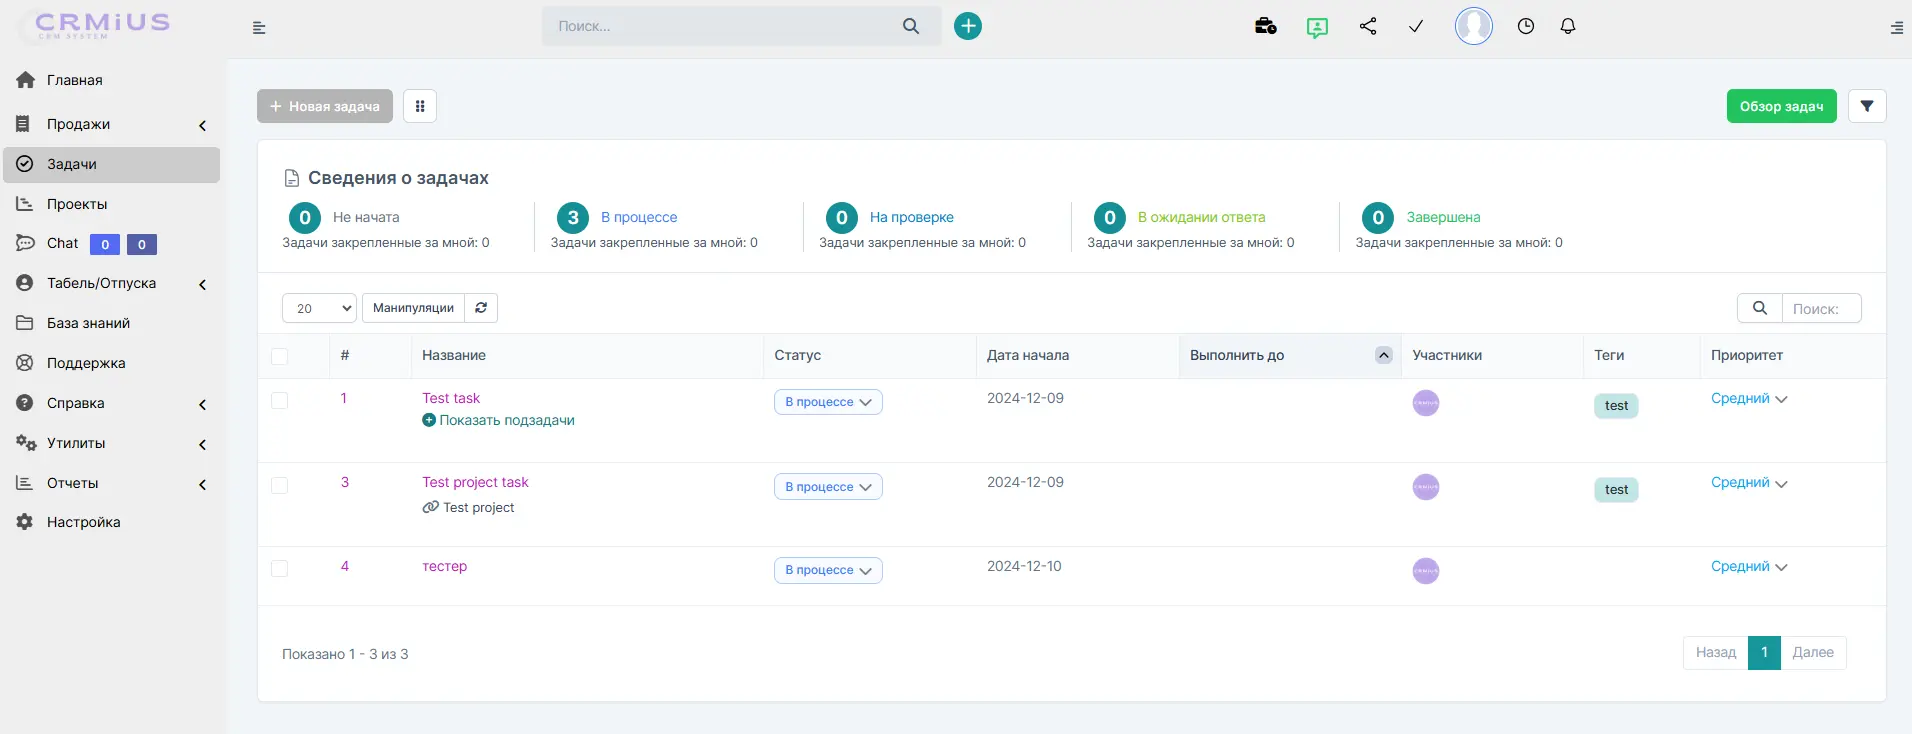The image size is (1912, 734).
Task: Open the Манипуляции button
Action: coord(413,308)
